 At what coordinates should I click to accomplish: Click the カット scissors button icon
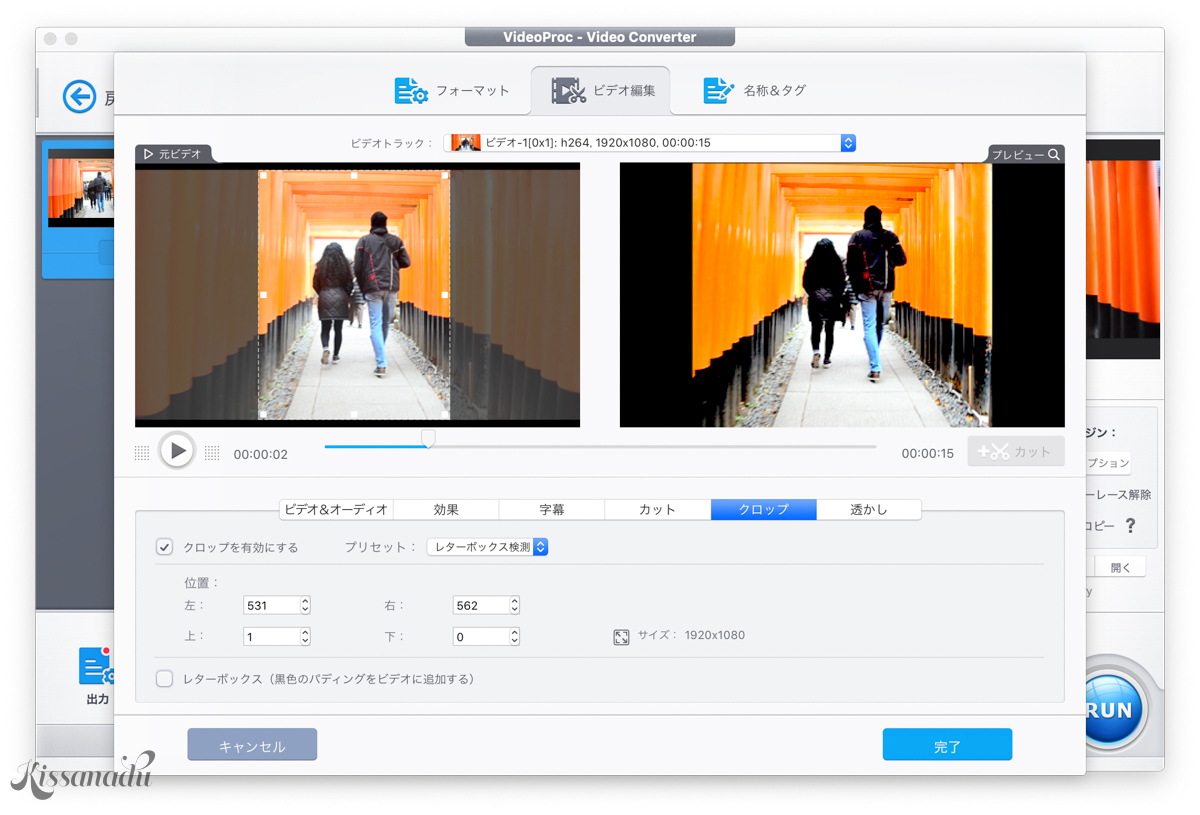(997, 451)
